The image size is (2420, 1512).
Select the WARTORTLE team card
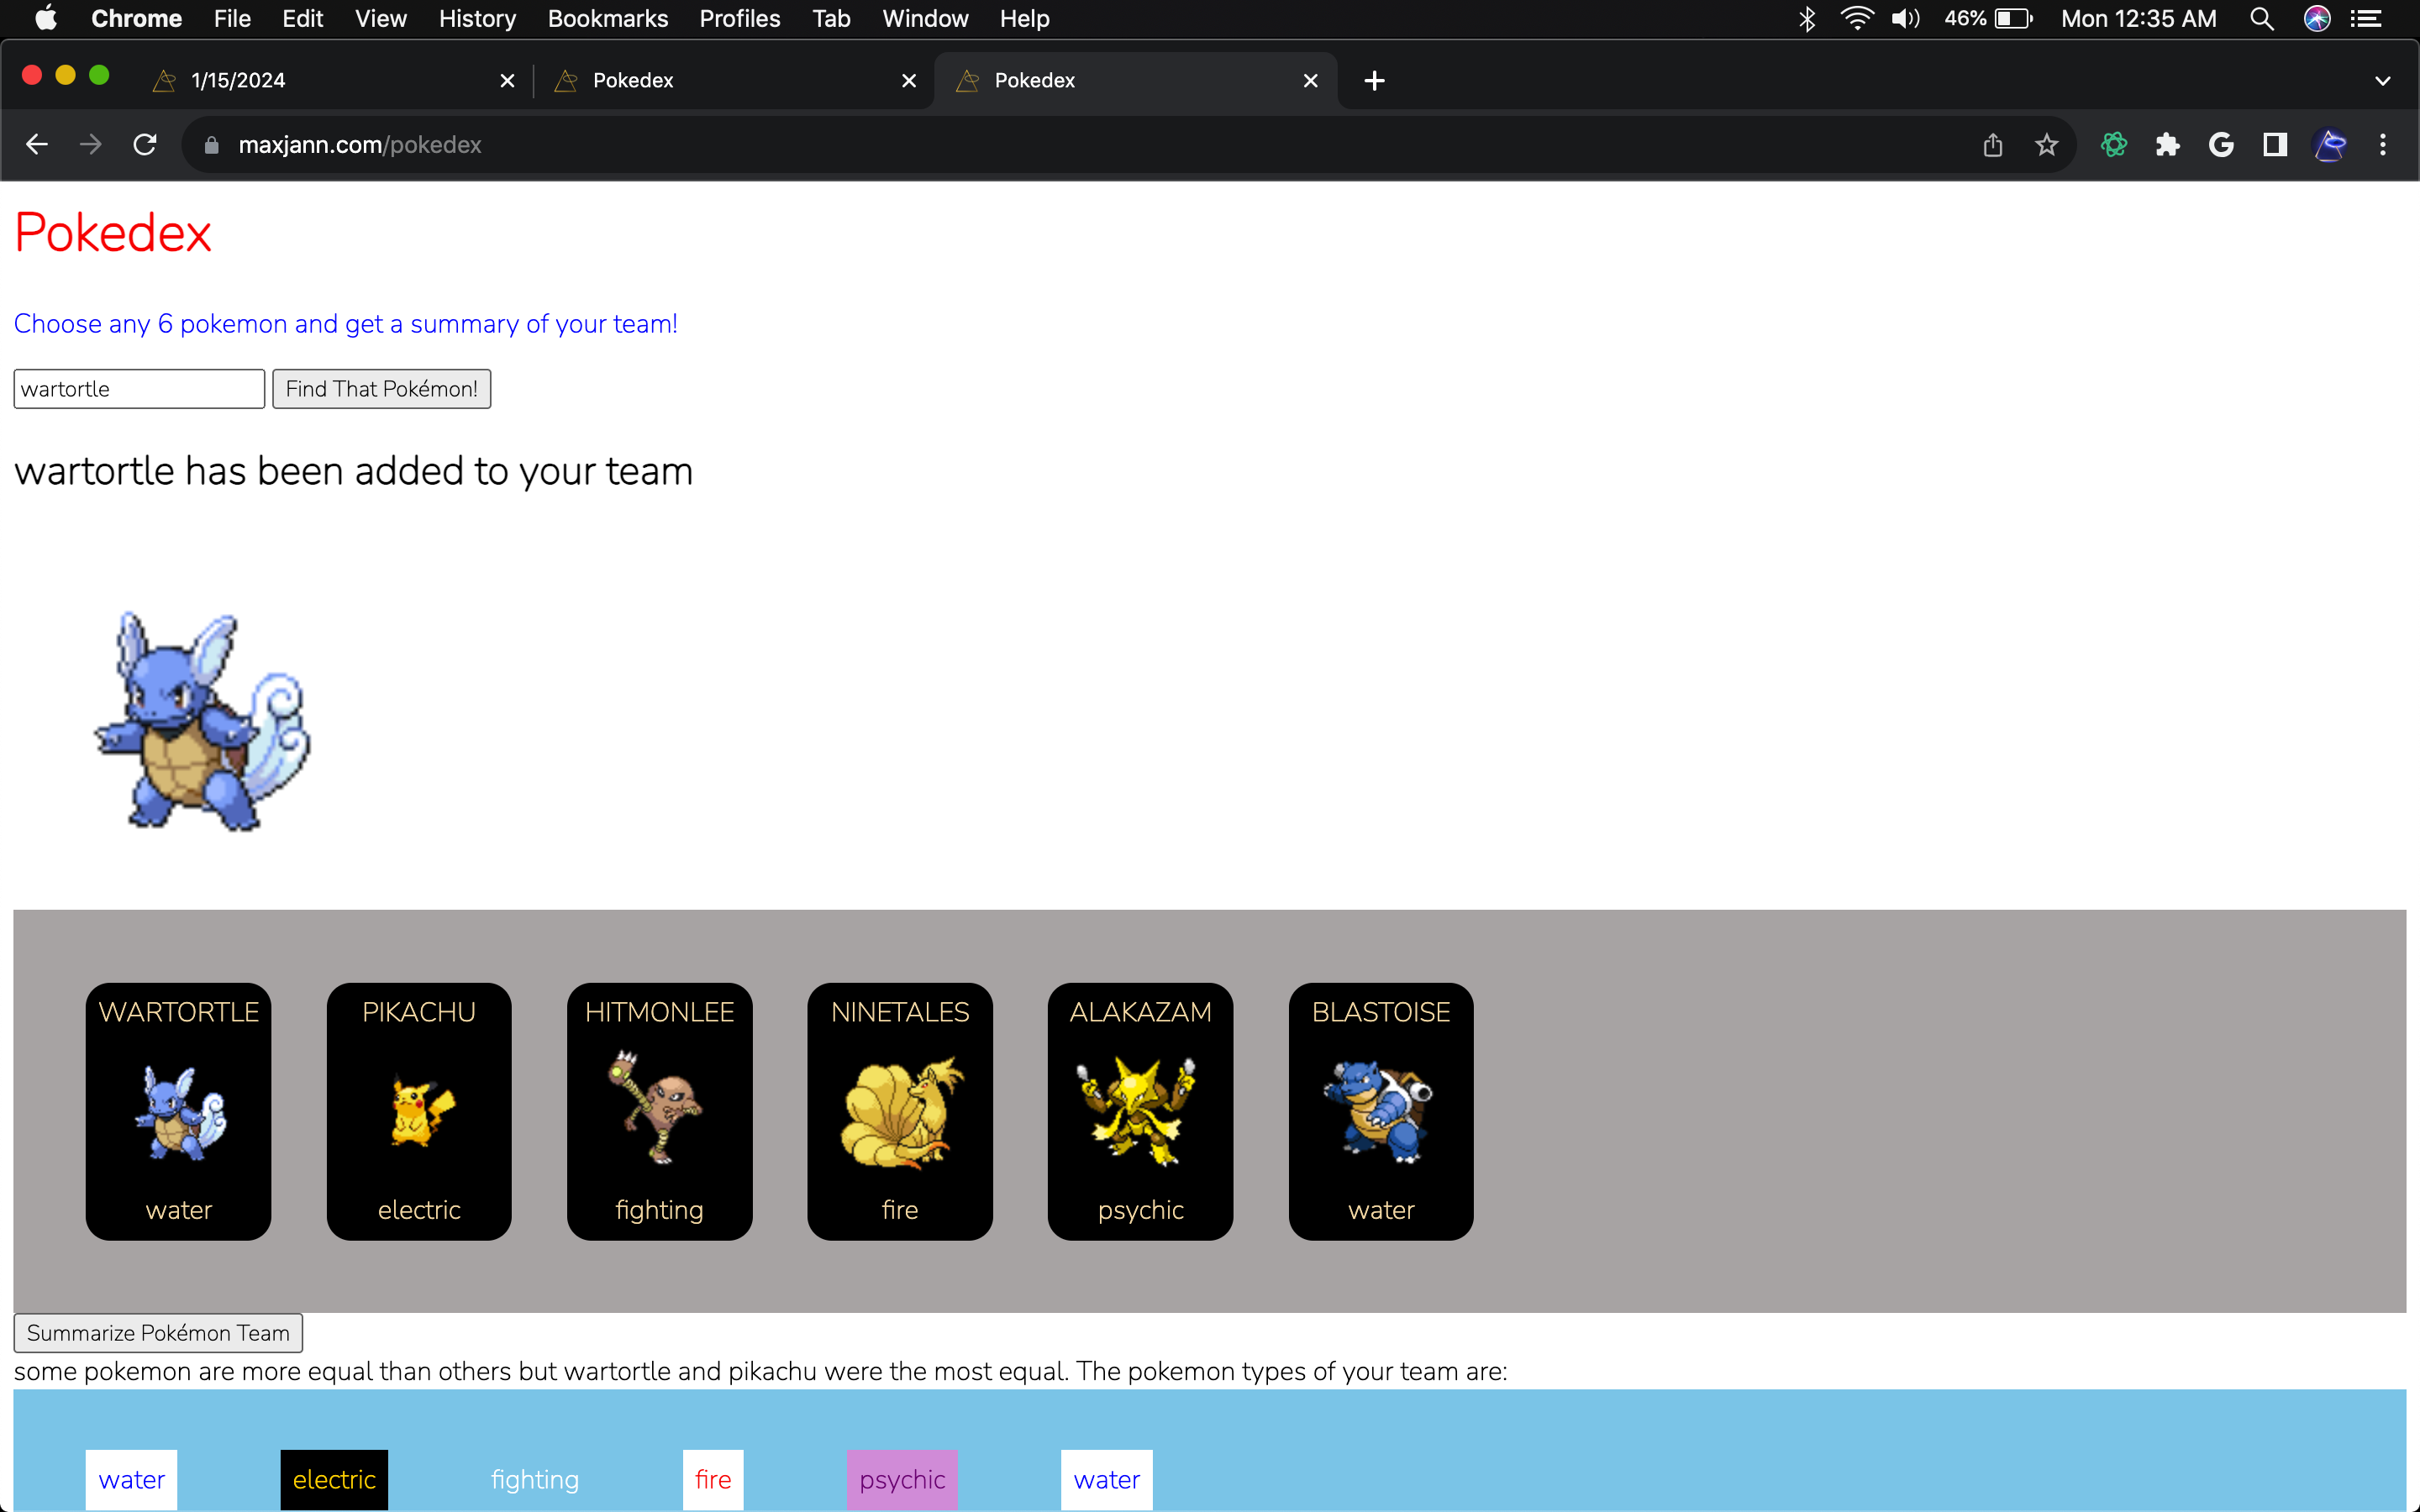tap(178, 1112)
